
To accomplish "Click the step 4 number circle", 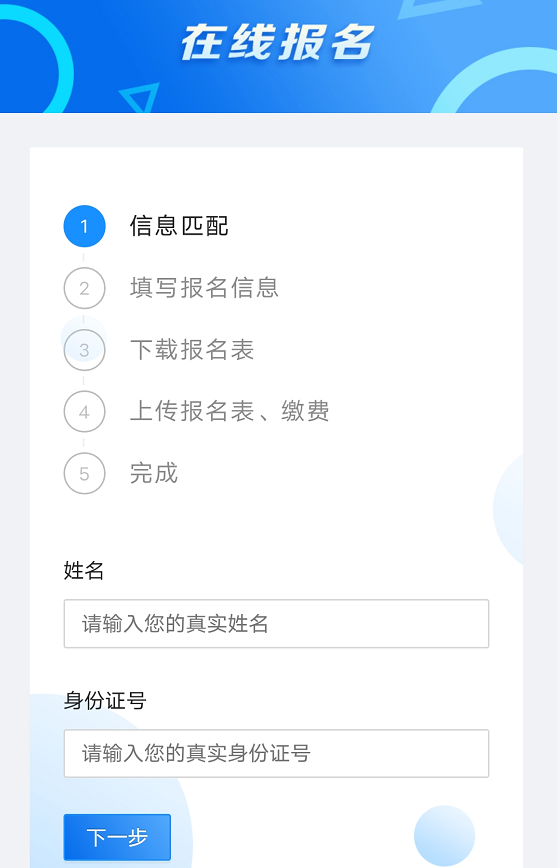I will [84, 412].
